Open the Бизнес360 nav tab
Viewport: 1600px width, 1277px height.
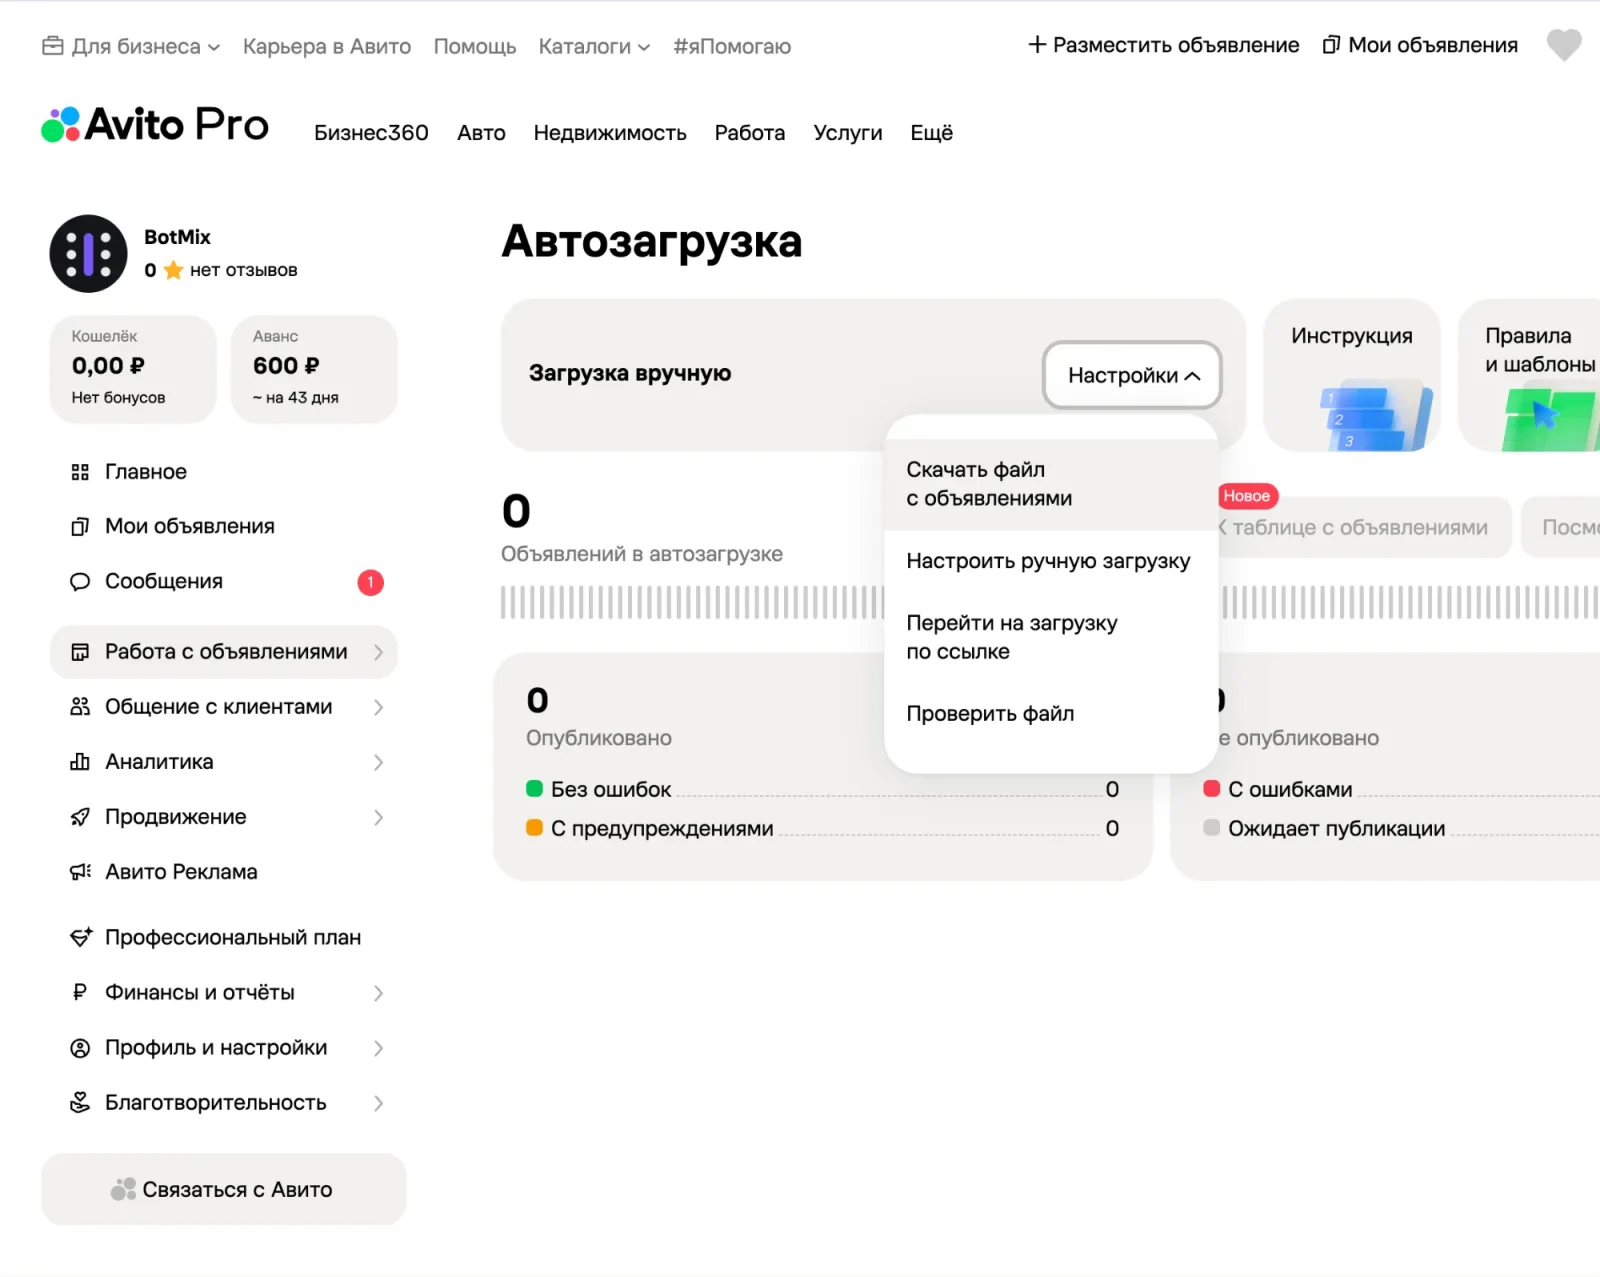click(x=371, y=133)
